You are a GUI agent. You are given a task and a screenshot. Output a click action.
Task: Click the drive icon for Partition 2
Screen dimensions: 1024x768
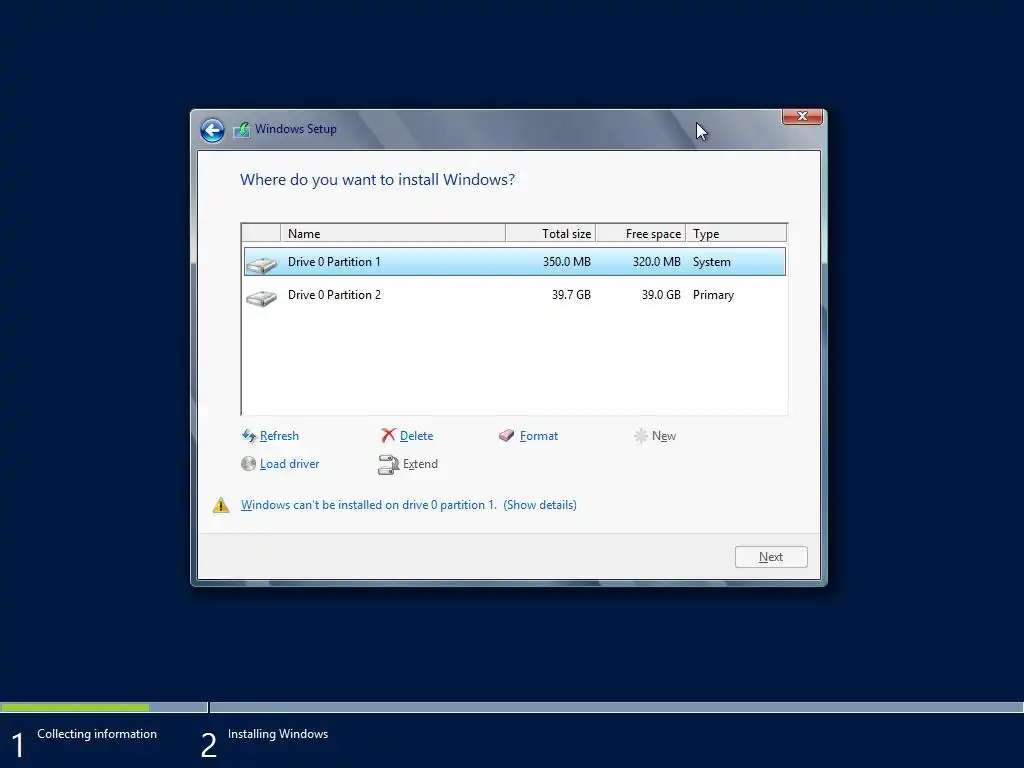[262, 298]
